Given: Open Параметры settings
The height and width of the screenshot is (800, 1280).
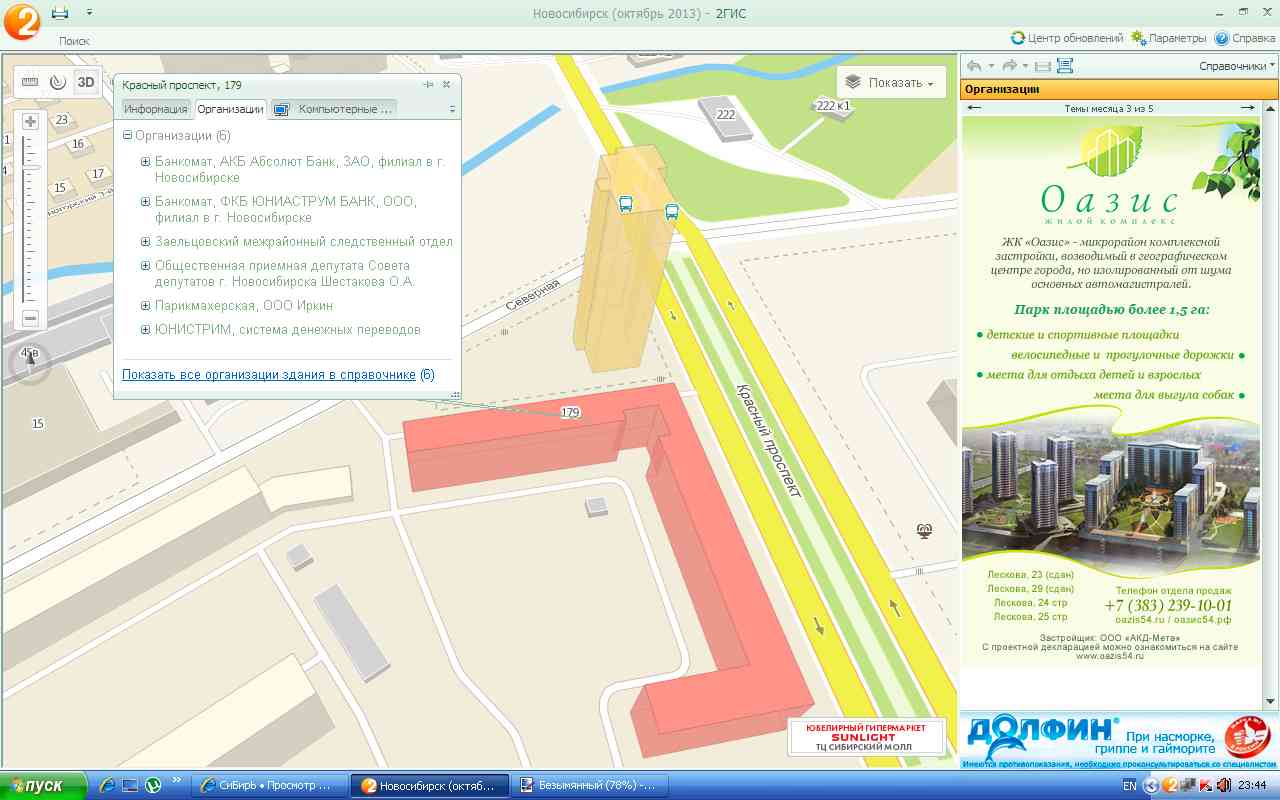Looking at the screenshot, I should pos(1169,38).
